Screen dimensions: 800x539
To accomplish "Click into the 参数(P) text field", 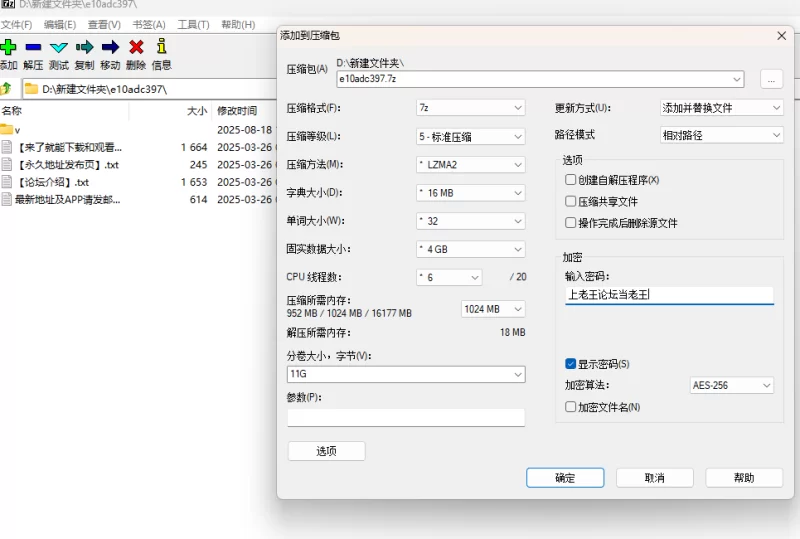I will point(406,417).
